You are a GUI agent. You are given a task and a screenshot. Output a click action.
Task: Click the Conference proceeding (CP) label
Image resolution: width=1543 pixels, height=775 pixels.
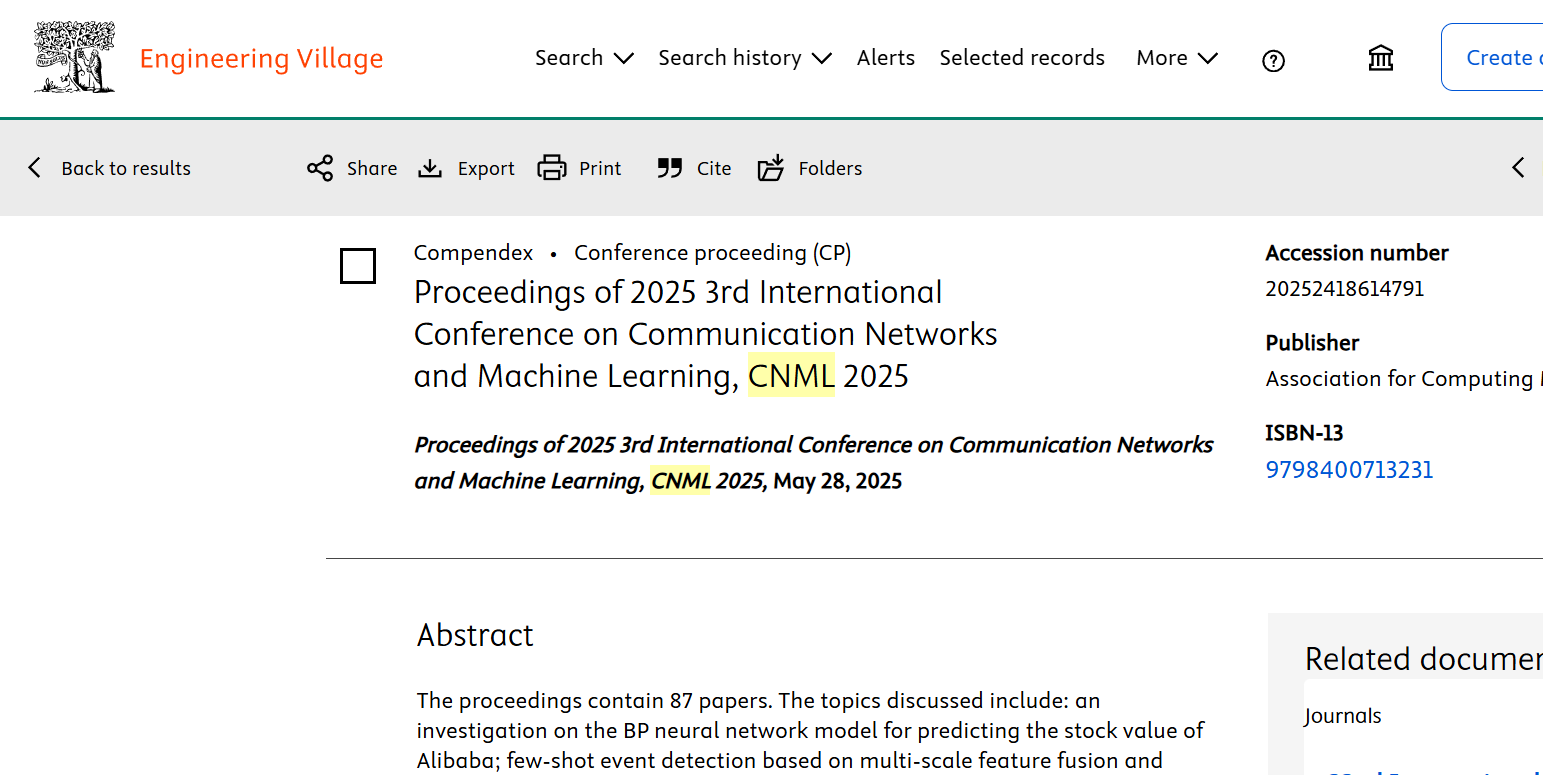click(713, 253)
